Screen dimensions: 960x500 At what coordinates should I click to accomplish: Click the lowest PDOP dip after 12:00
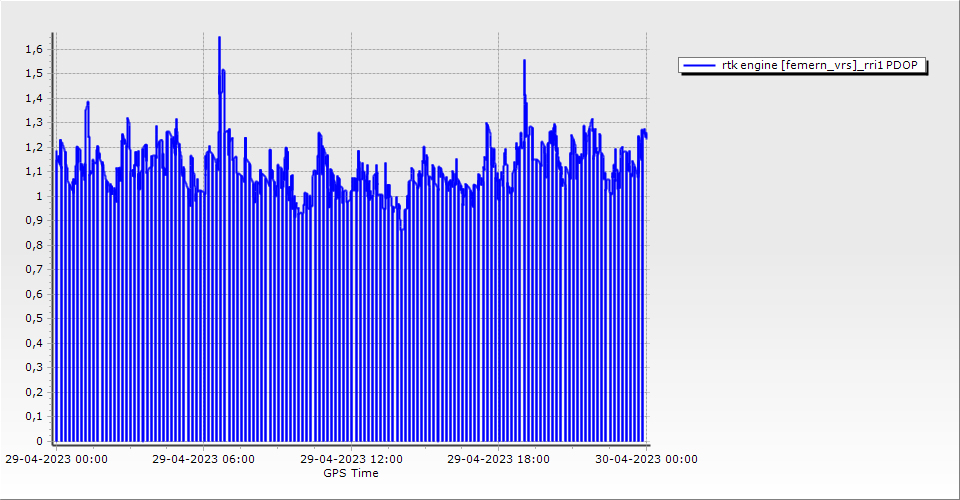[402, 229]
